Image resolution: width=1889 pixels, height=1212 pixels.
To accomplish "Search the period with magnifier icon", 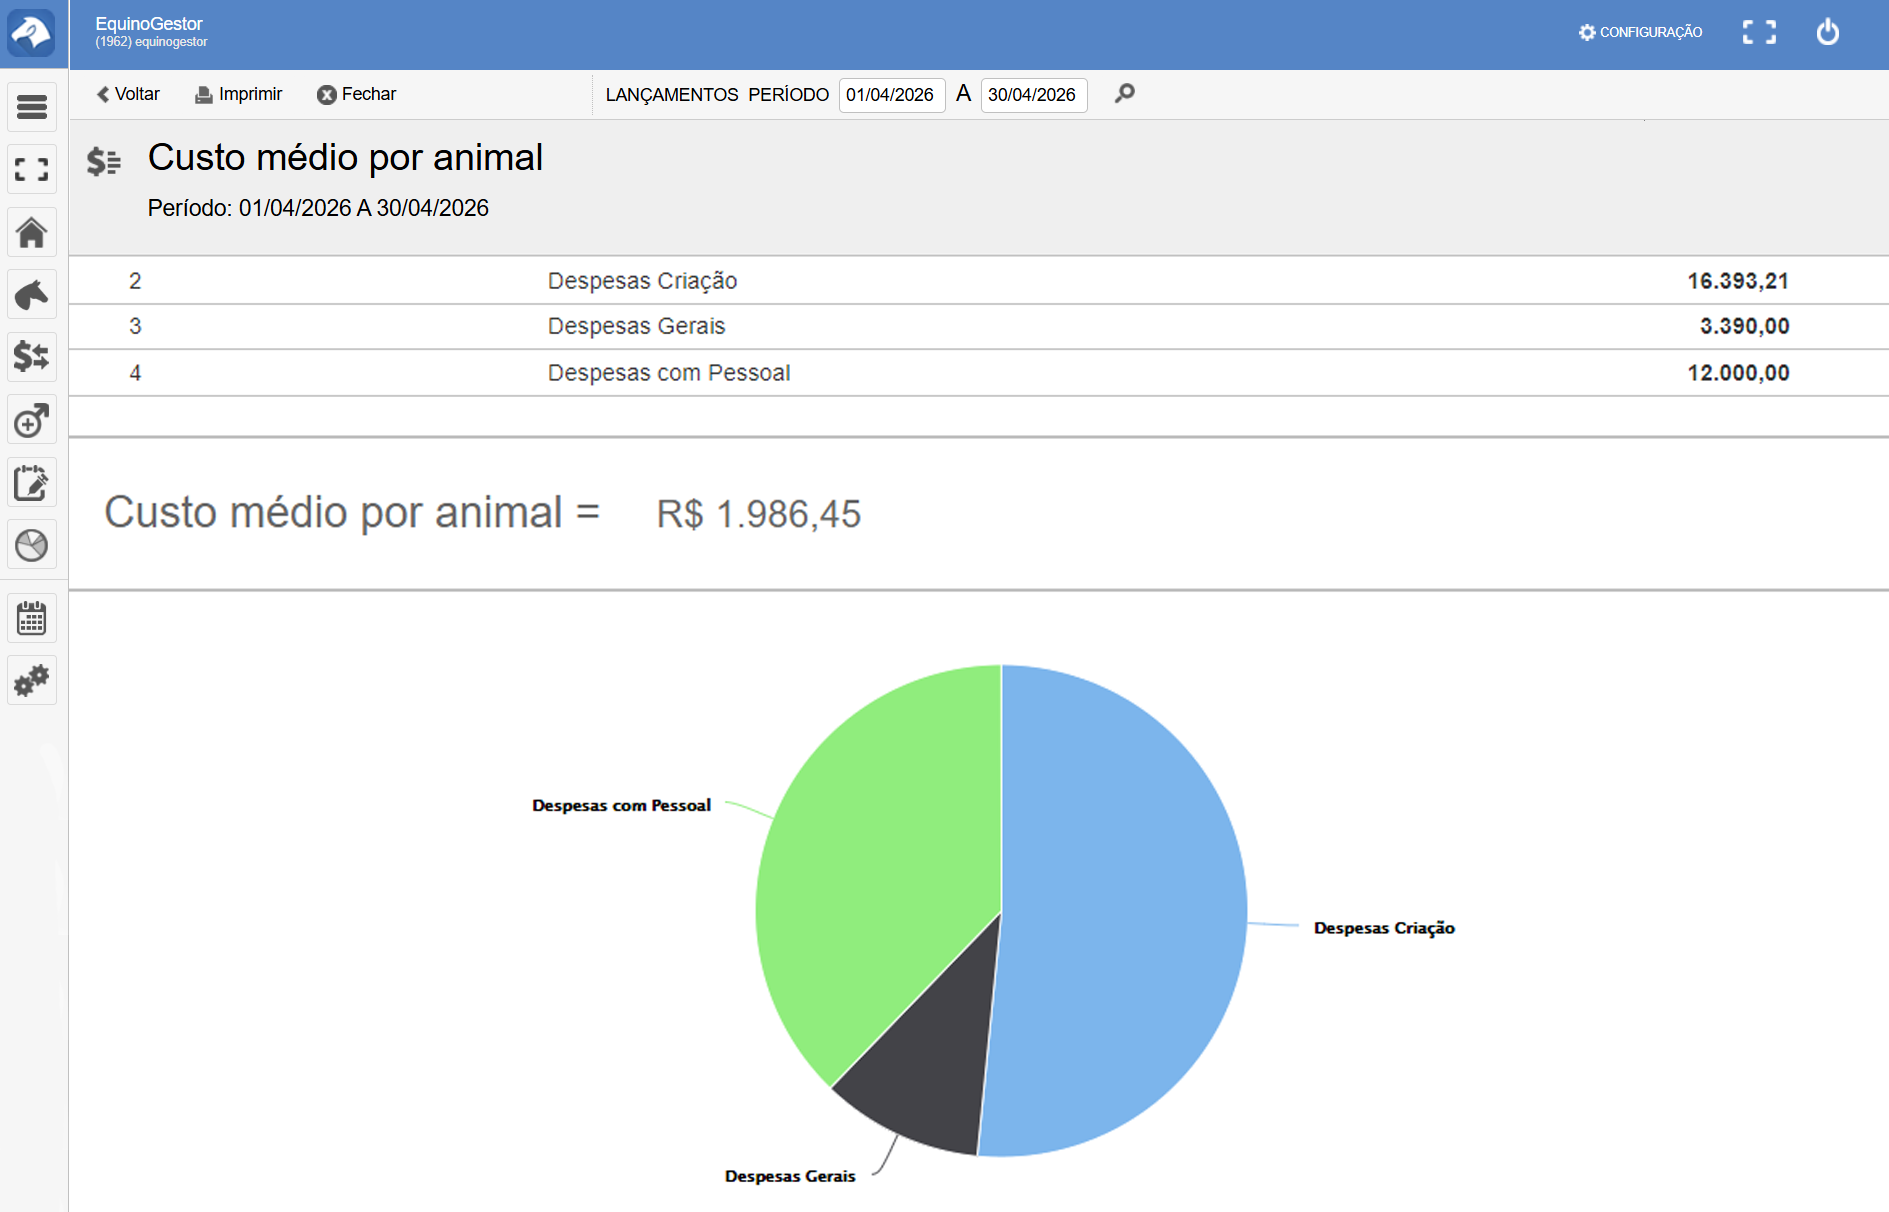I will tap(1125, 93).
